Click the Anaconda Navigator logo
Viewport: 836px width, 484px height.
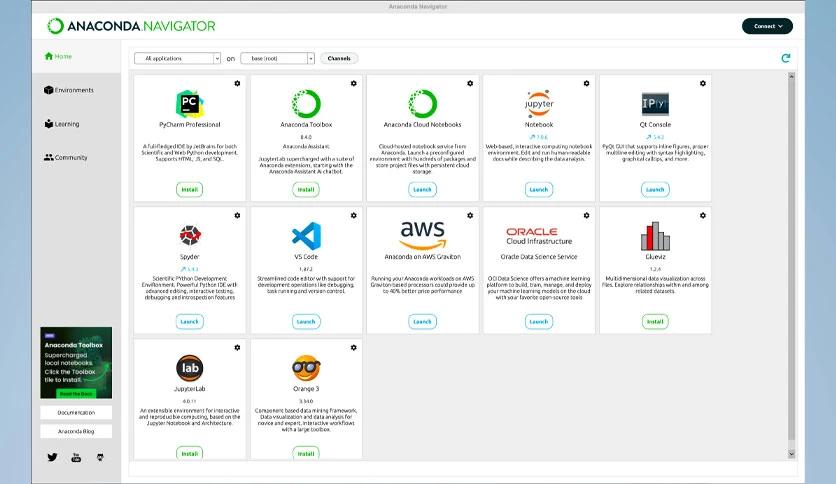tap(131, 26)
